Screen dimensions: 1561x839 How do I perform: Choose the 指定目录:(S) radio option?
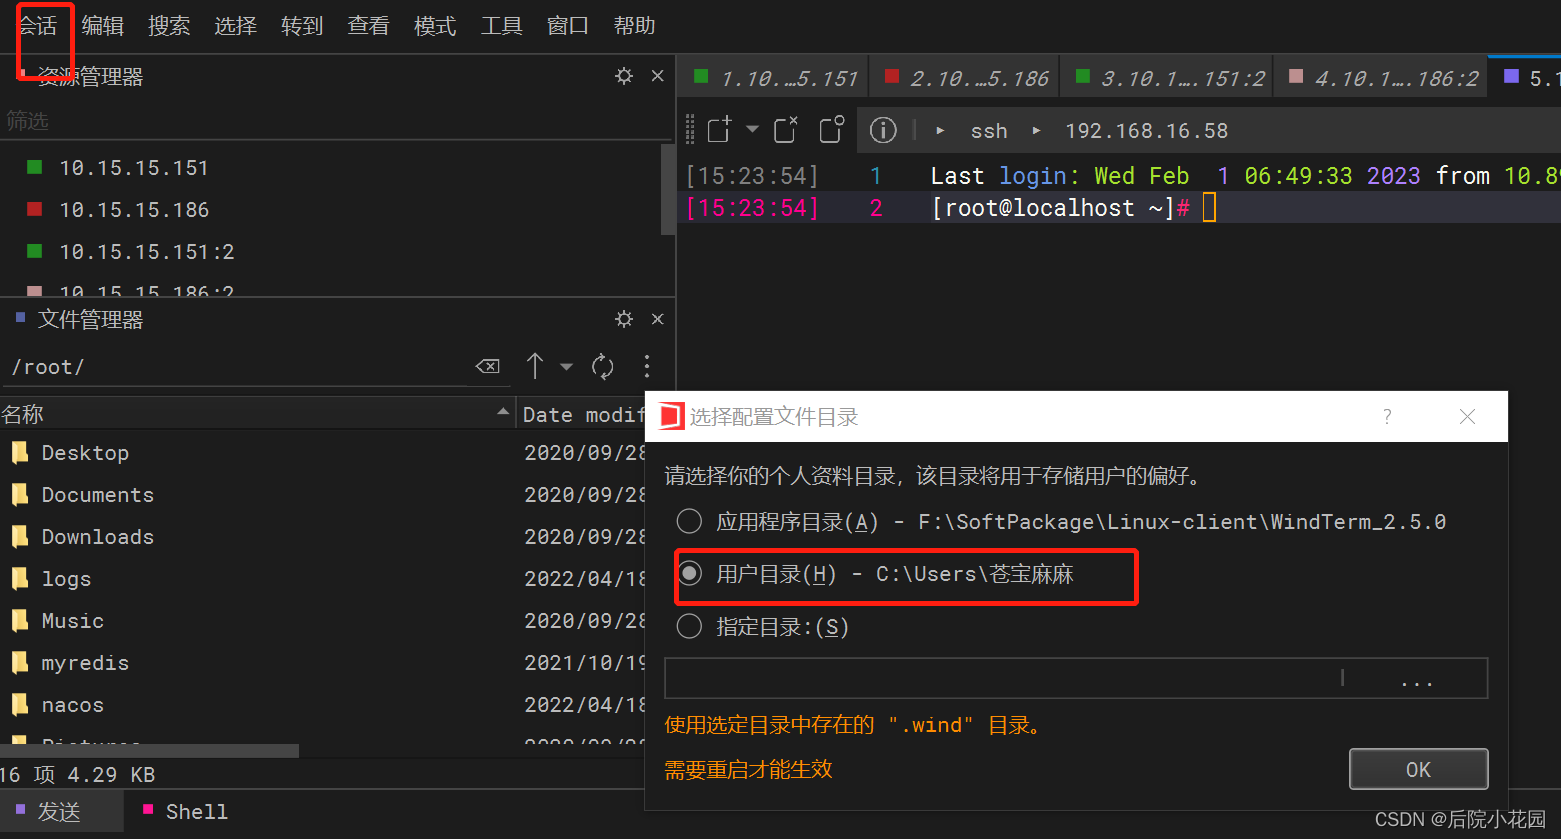click(x=690, y=626)
